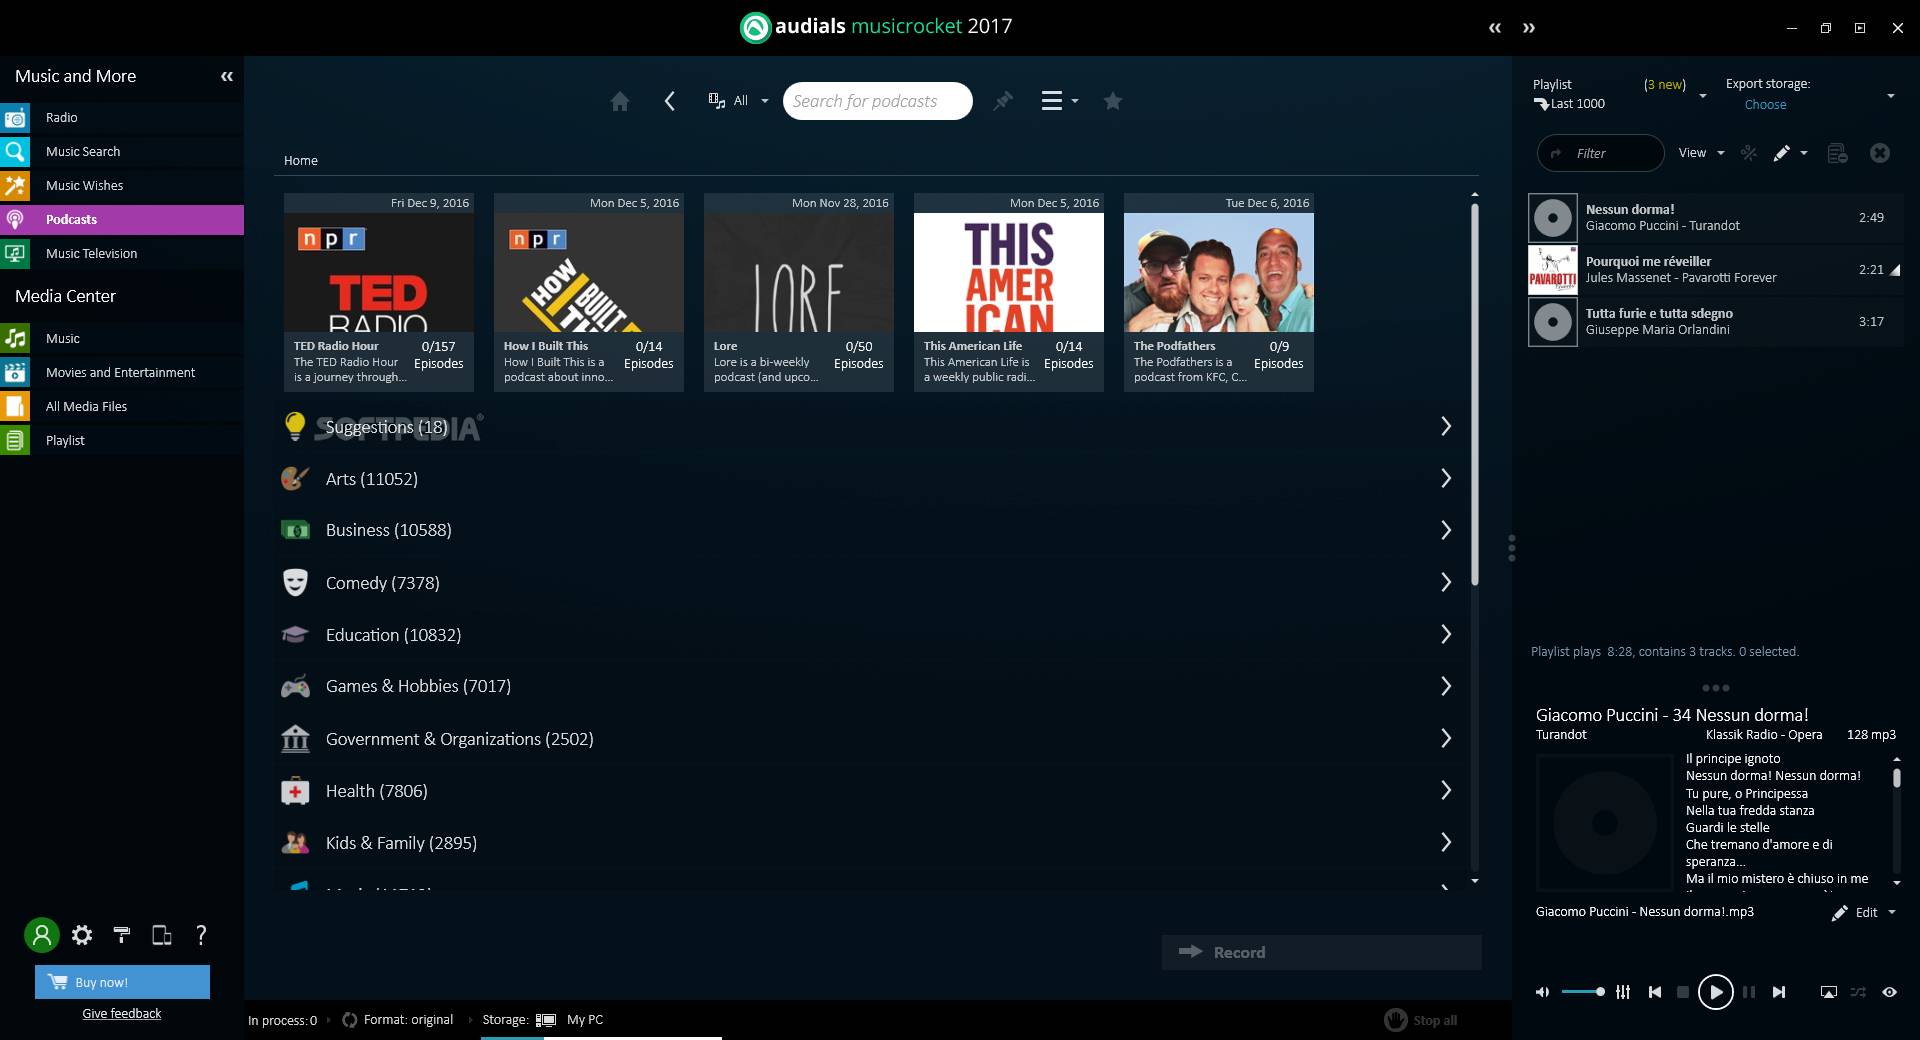Image resolution: width=1920 pixels, height=1040 pixels.
Task: Change Format: original setting
Action: click(x=398, y=1020)
